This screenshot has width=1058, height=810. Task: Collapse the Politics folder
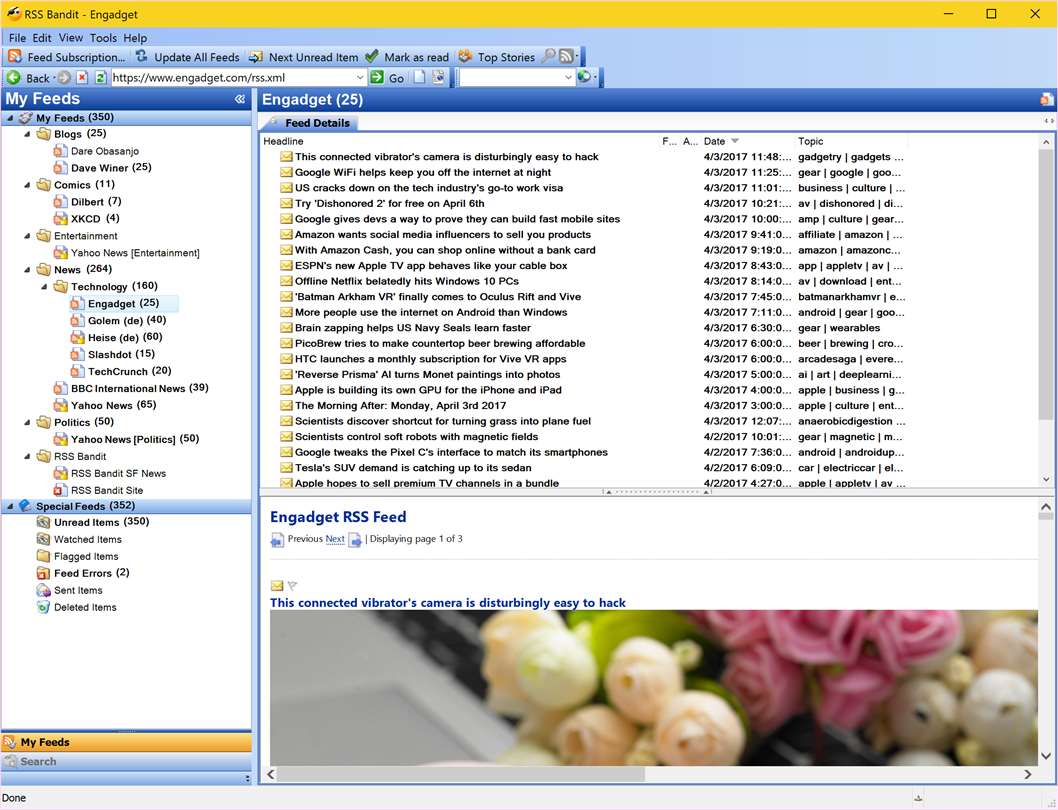point(27,423)
